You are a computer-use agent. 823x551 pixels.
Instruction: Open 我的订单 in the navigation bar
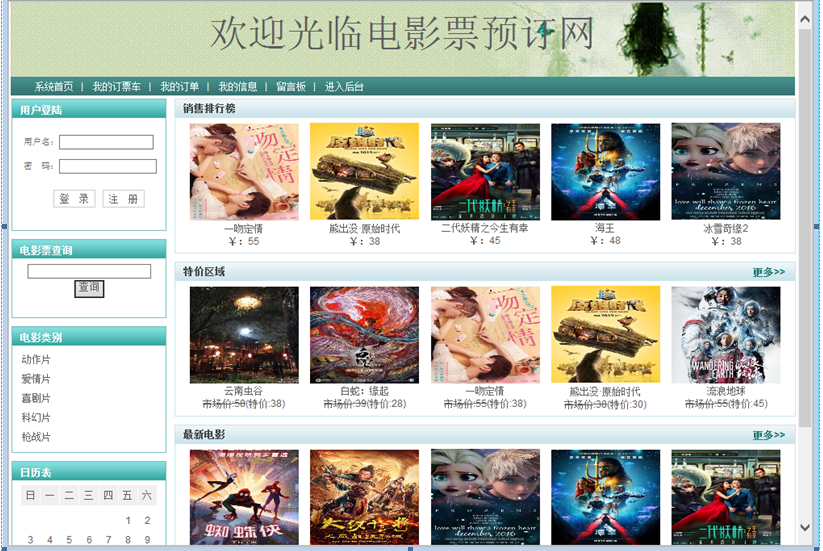coord(180,87)
